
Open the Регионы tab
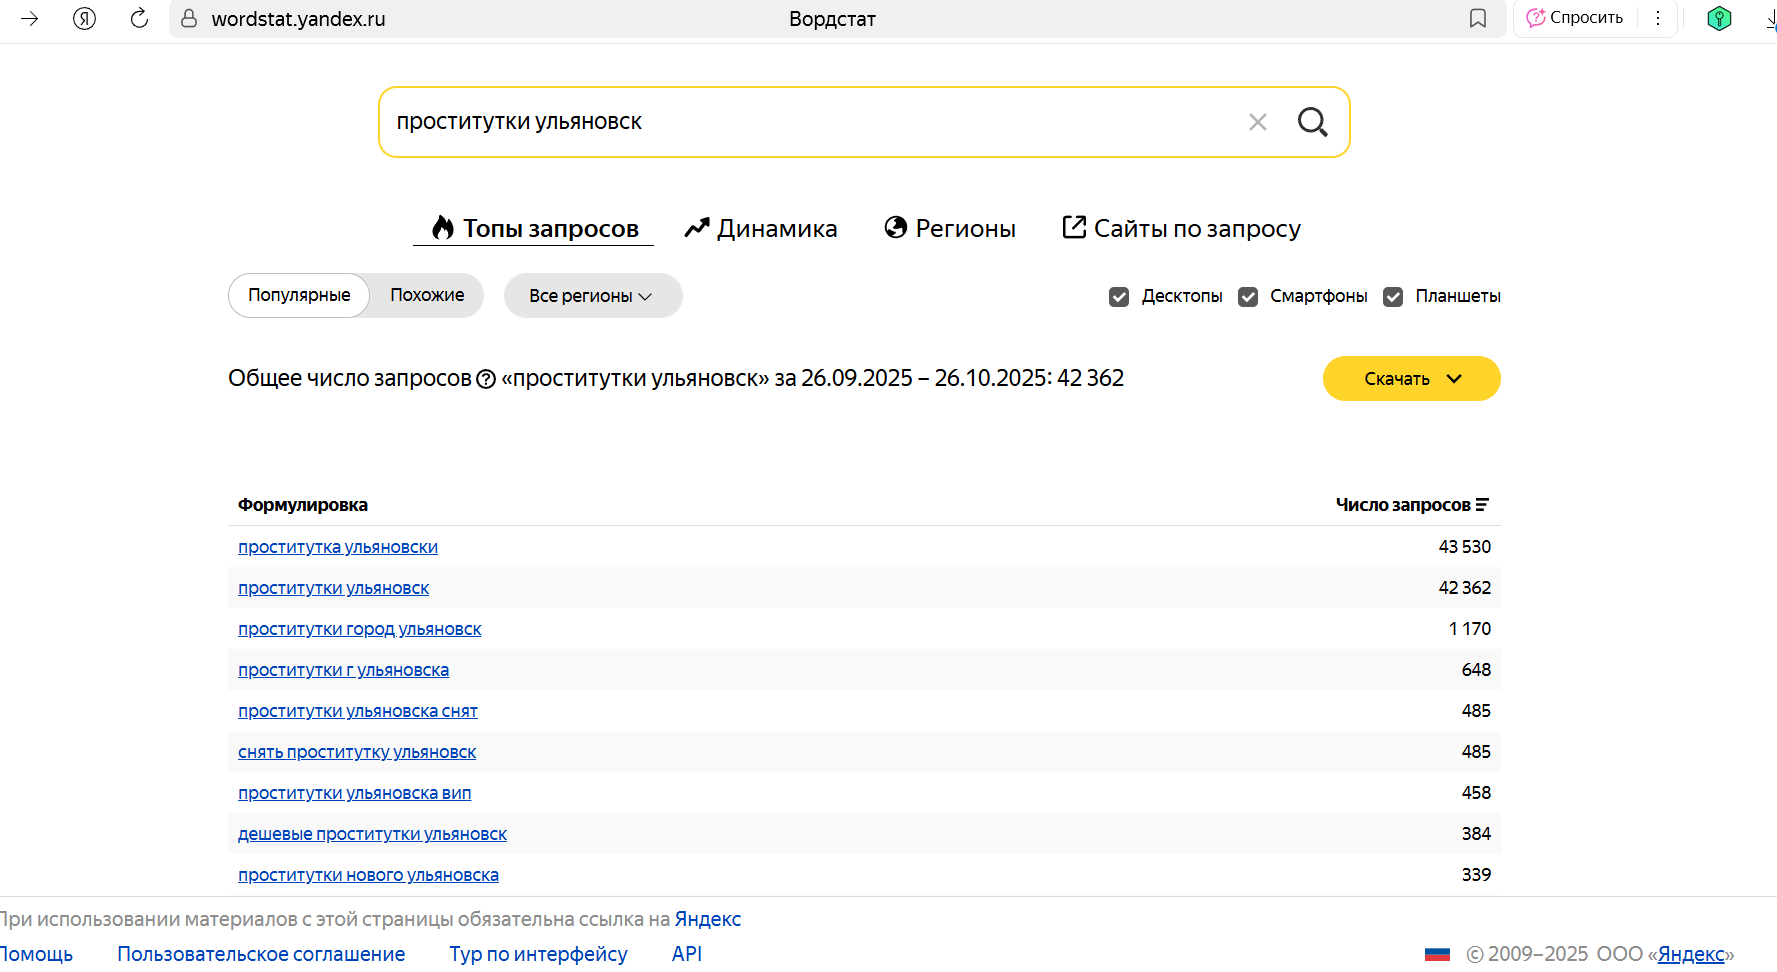tap(950, 229)
